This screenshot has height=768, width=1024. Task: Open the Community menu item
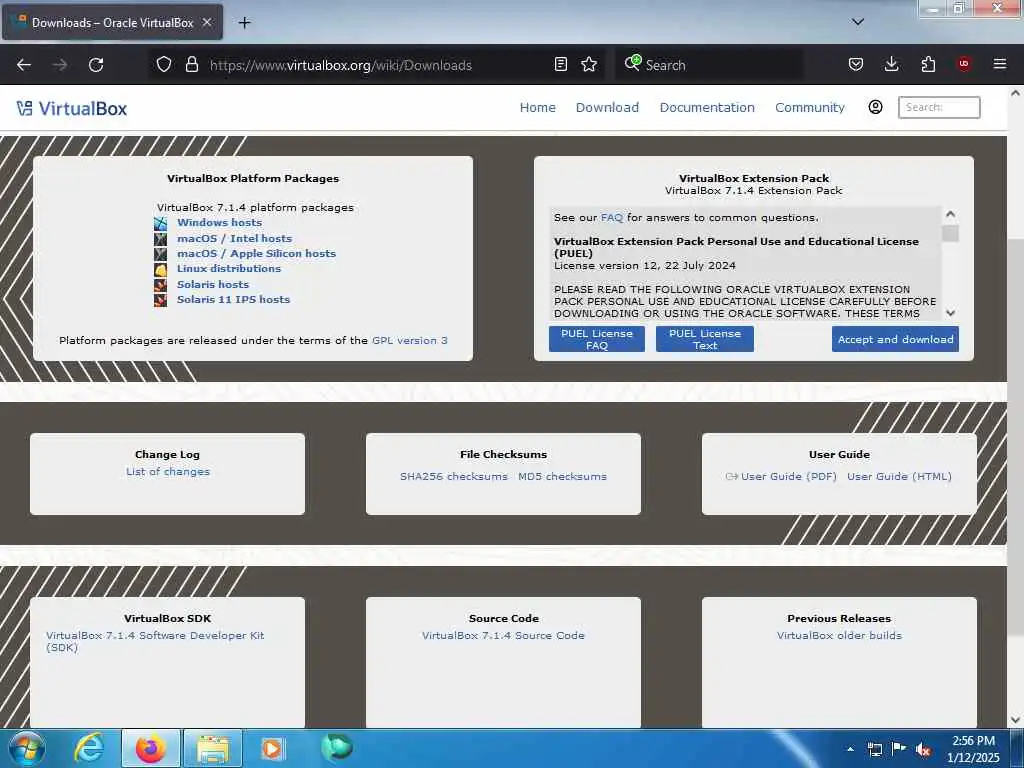[810, 107]
